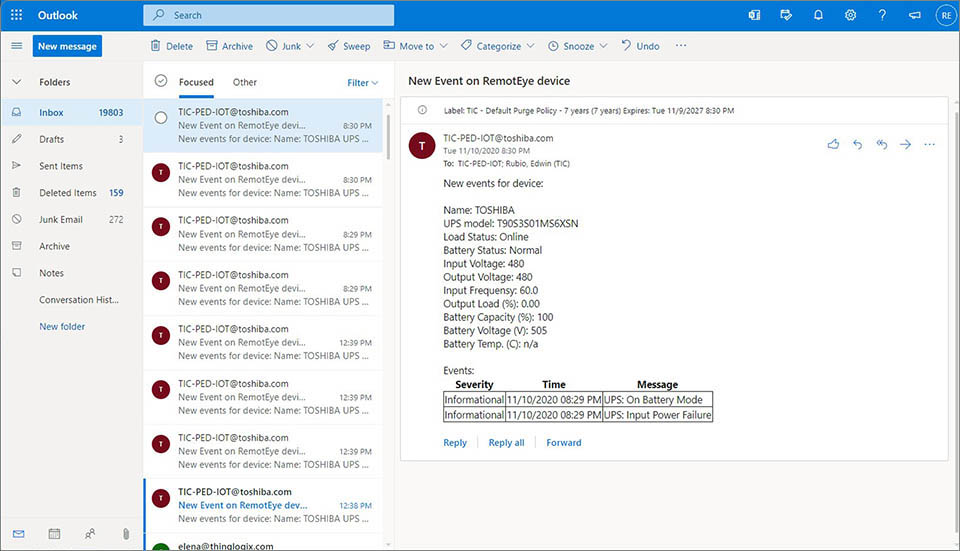Click the Reply all link below message

coord(506,443)
